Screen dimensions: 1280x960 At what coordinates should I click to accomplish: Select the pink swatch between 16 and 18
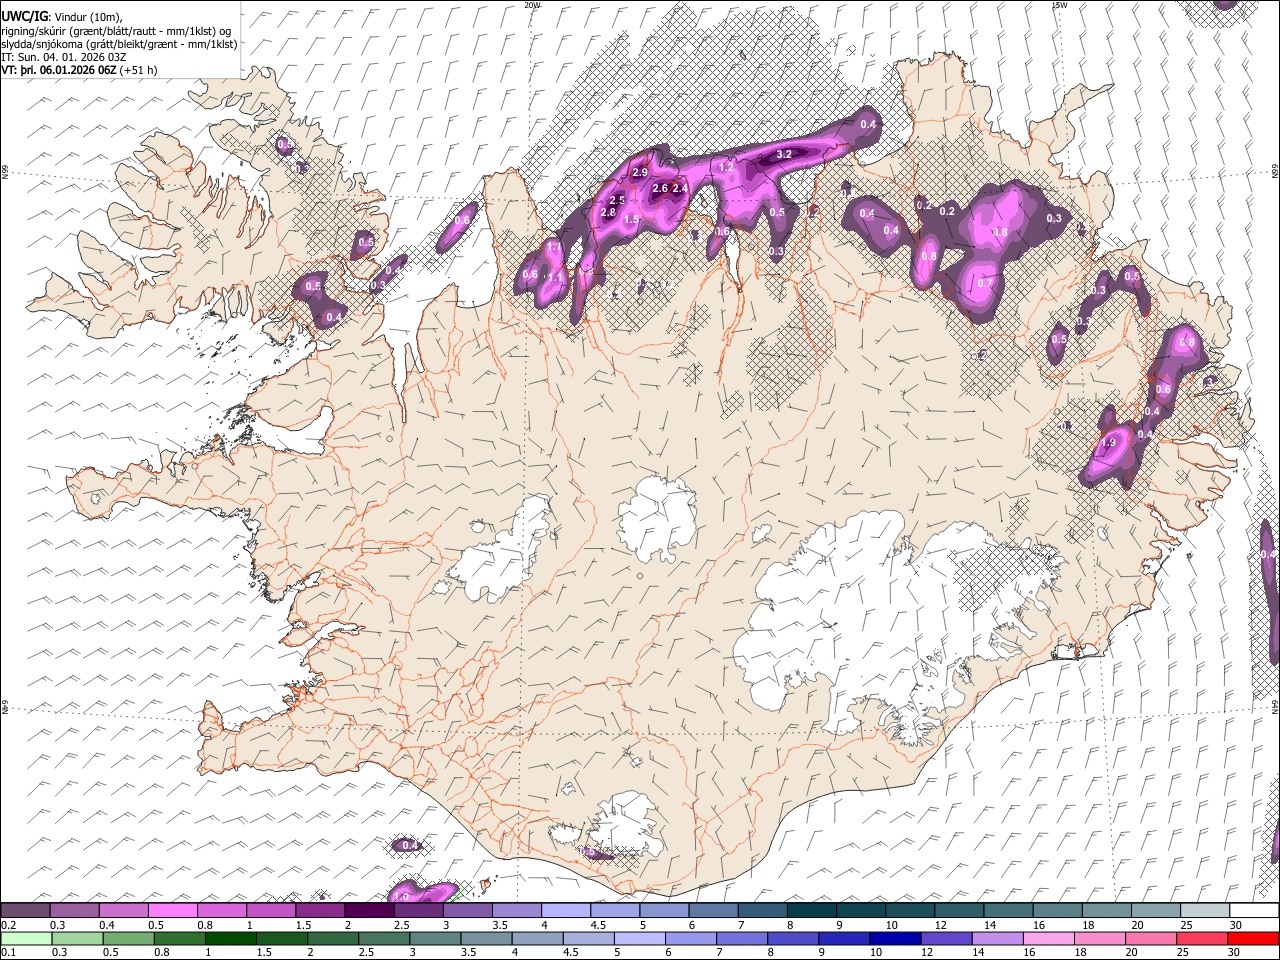tap(1049, 938)
